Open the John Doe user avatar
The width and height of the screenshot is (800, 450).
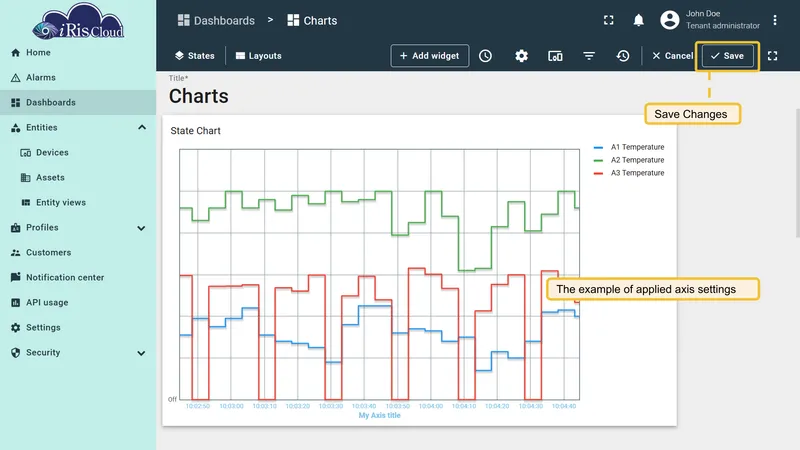[669, 20]
